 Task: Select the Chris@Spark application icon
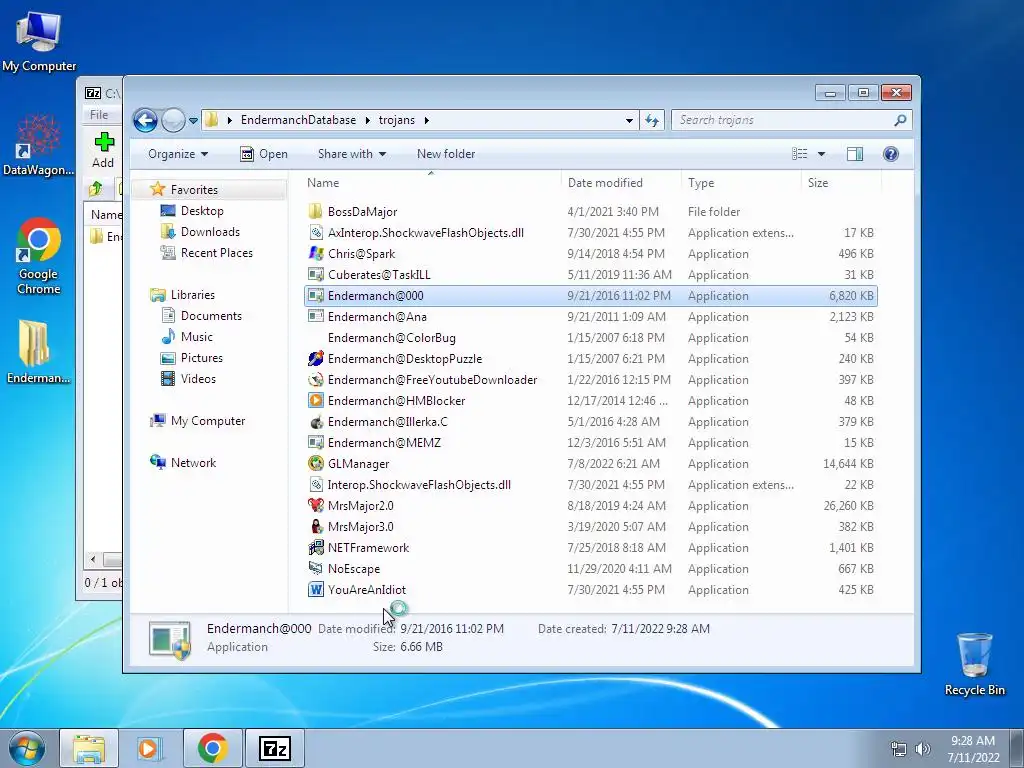(315, 253)
